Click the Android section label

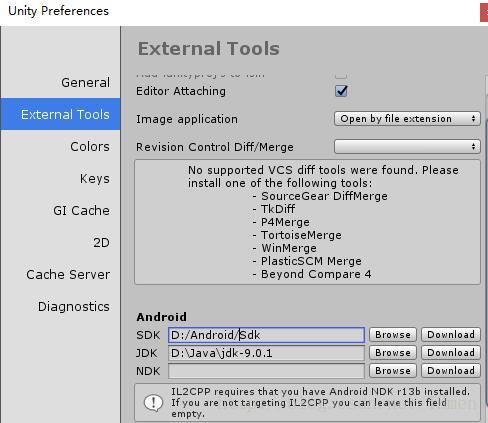pos(161,317)
